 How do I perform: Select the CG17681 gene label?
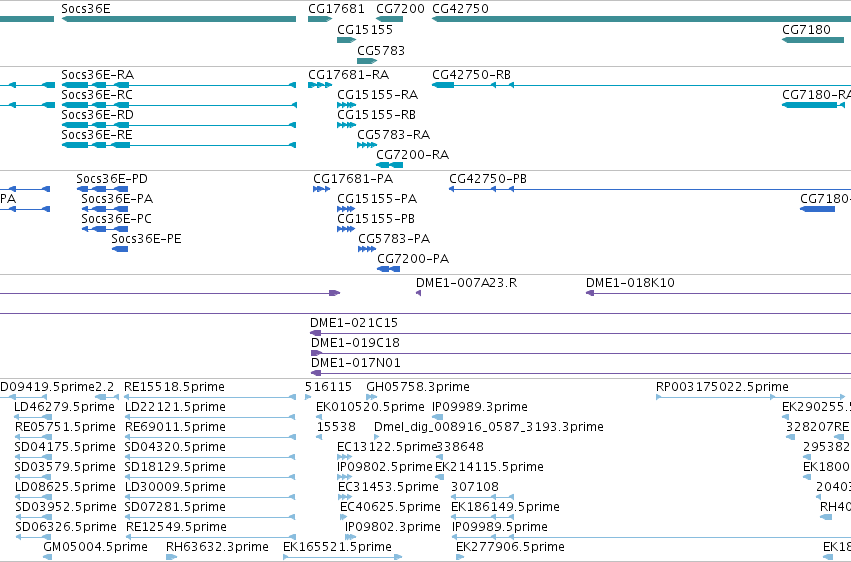coord(336,9)
